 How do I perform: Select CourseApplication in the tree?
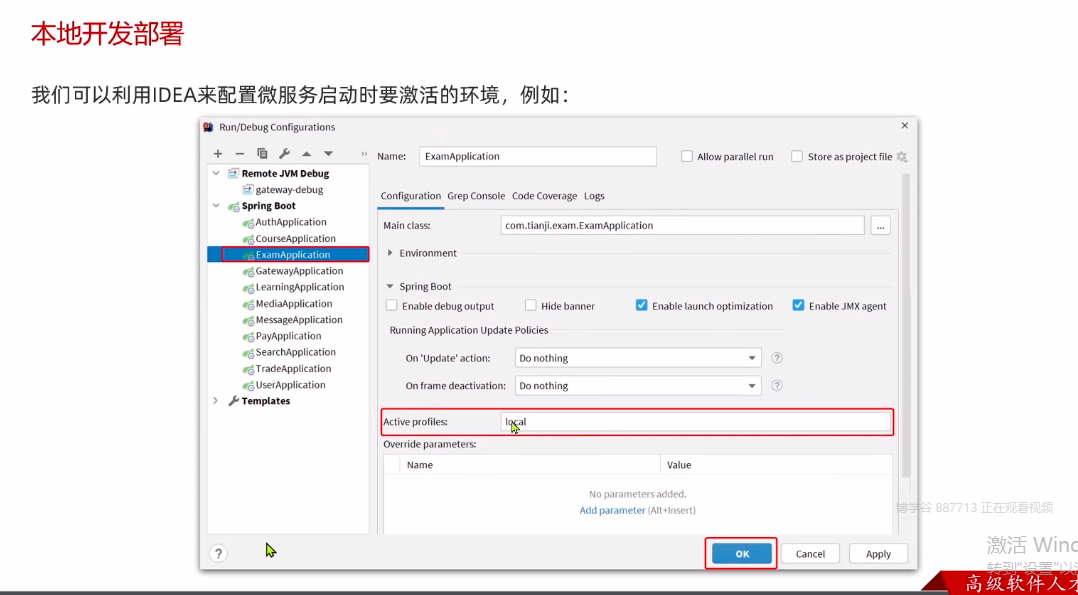pyautogui.click(x=296, y=239)
